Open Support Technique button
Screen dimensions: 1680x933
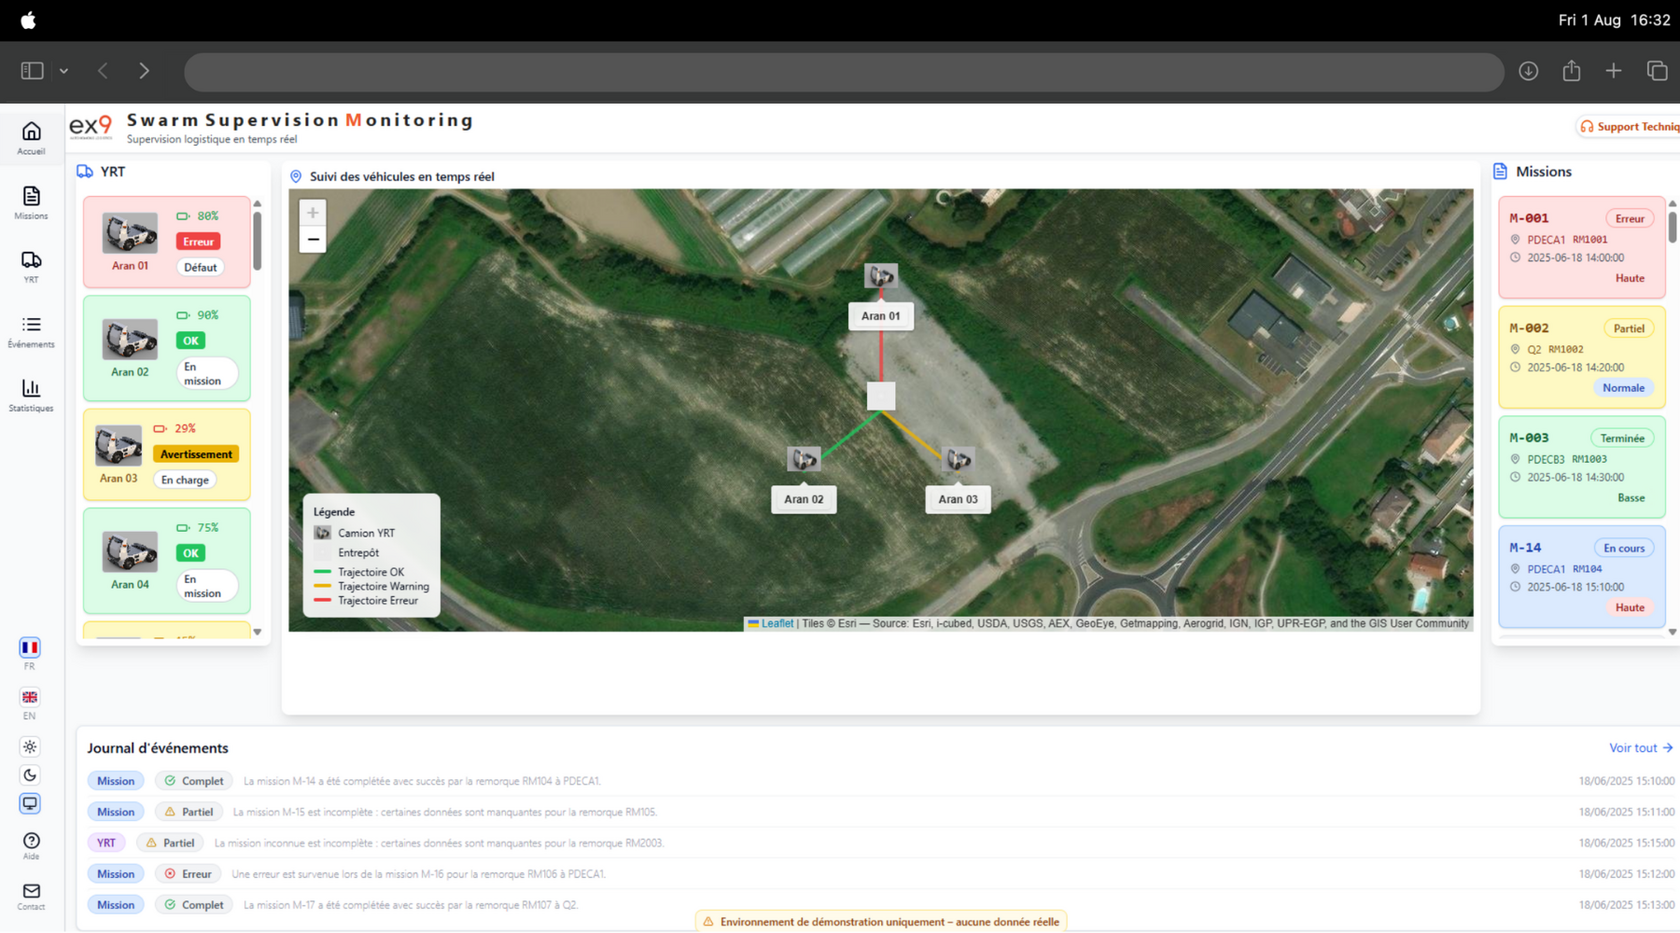pyautogui.click(x=1630, y=127)
